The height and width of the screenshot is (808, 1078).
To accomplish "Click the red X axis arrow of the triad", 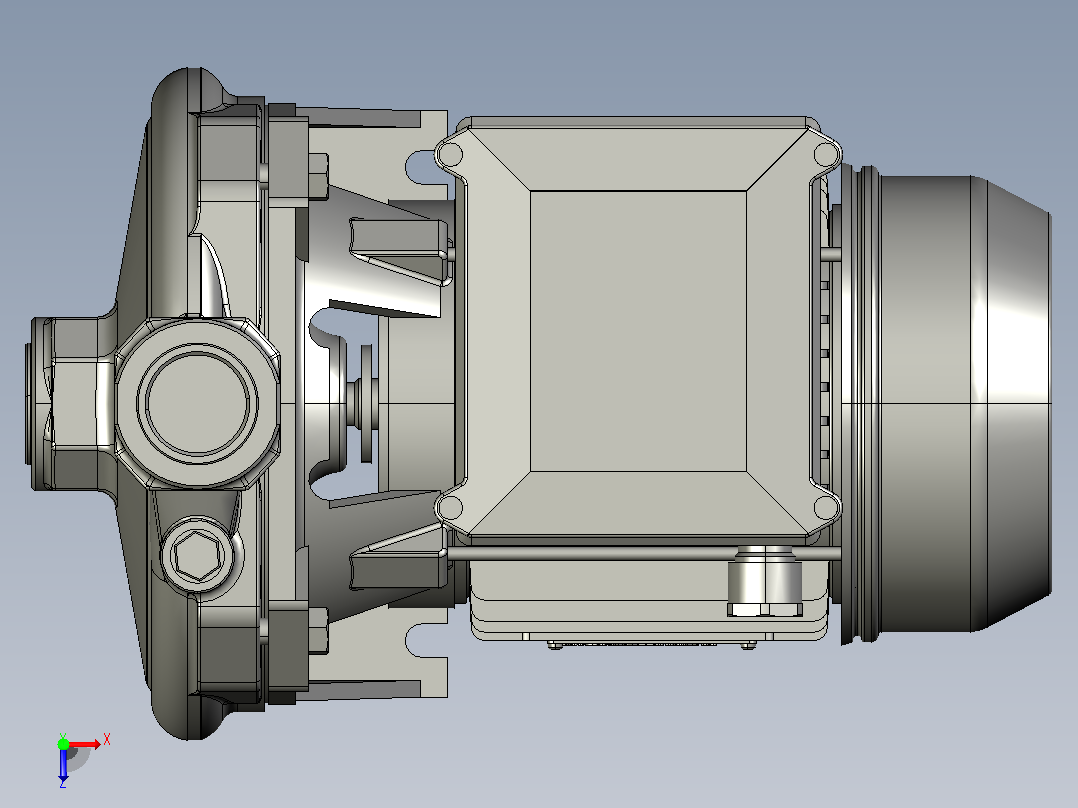I will [x=85, y=744].
